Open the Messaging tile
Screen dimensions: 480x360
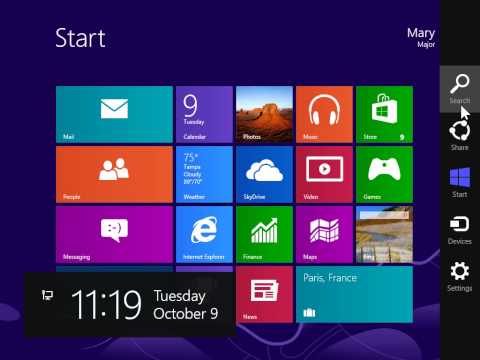[x=114, y=234]
